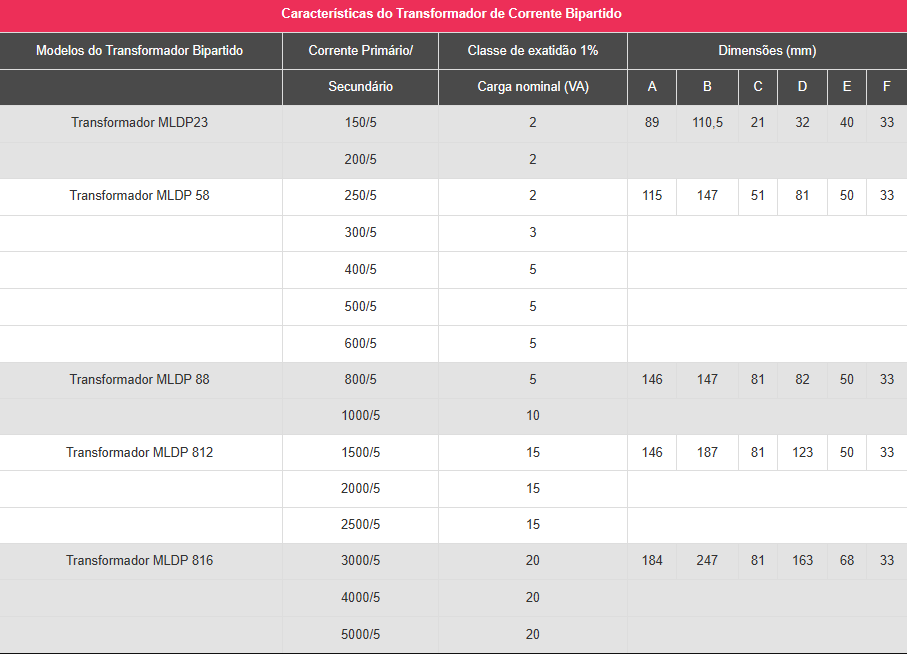Click the dimension value 110,5
The width and height of the screenshot is (907, 655).
tap(707, 123)
